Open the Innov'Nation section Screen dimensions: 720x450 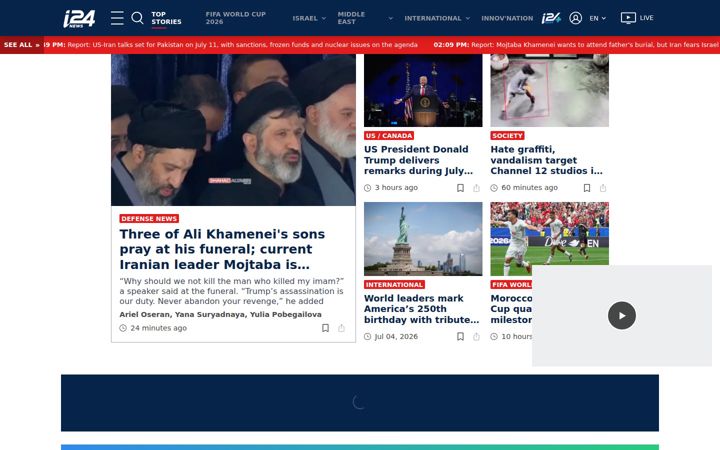point(507,18)
